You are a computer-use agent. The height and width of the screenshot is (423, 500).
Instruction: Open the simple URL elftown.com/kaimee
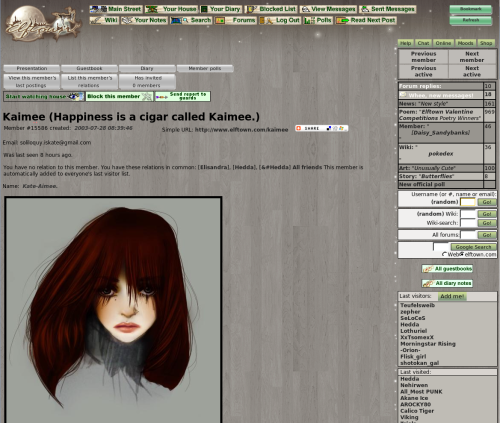tap(241, 130)
